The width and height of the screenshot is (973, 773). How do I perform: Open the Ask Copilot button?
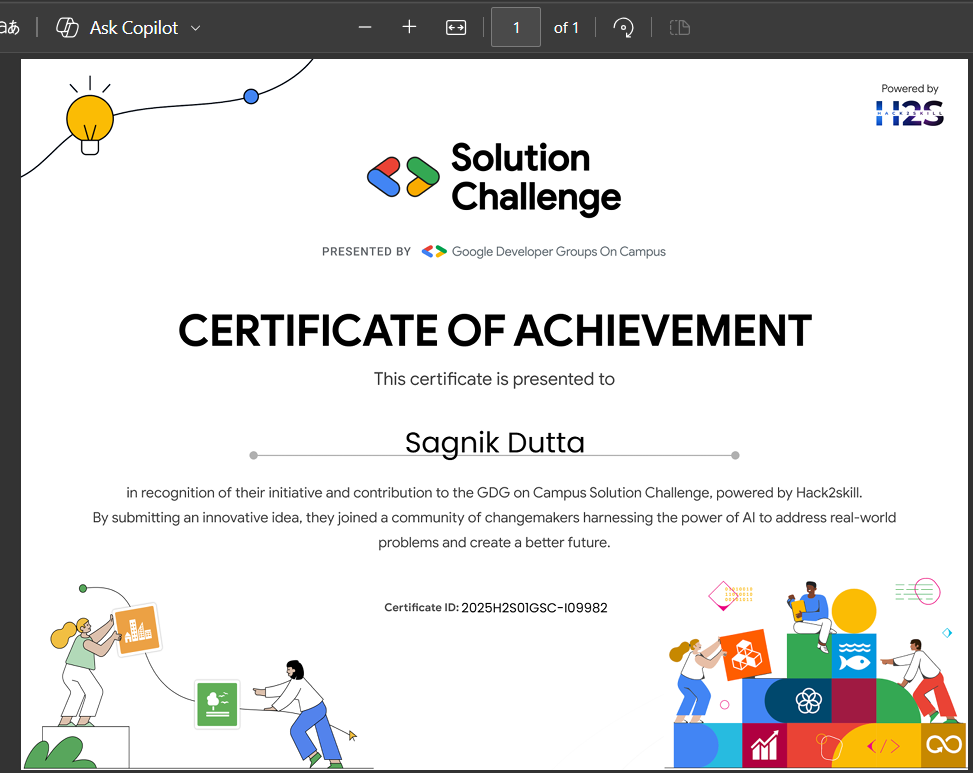tap(118, 28)
